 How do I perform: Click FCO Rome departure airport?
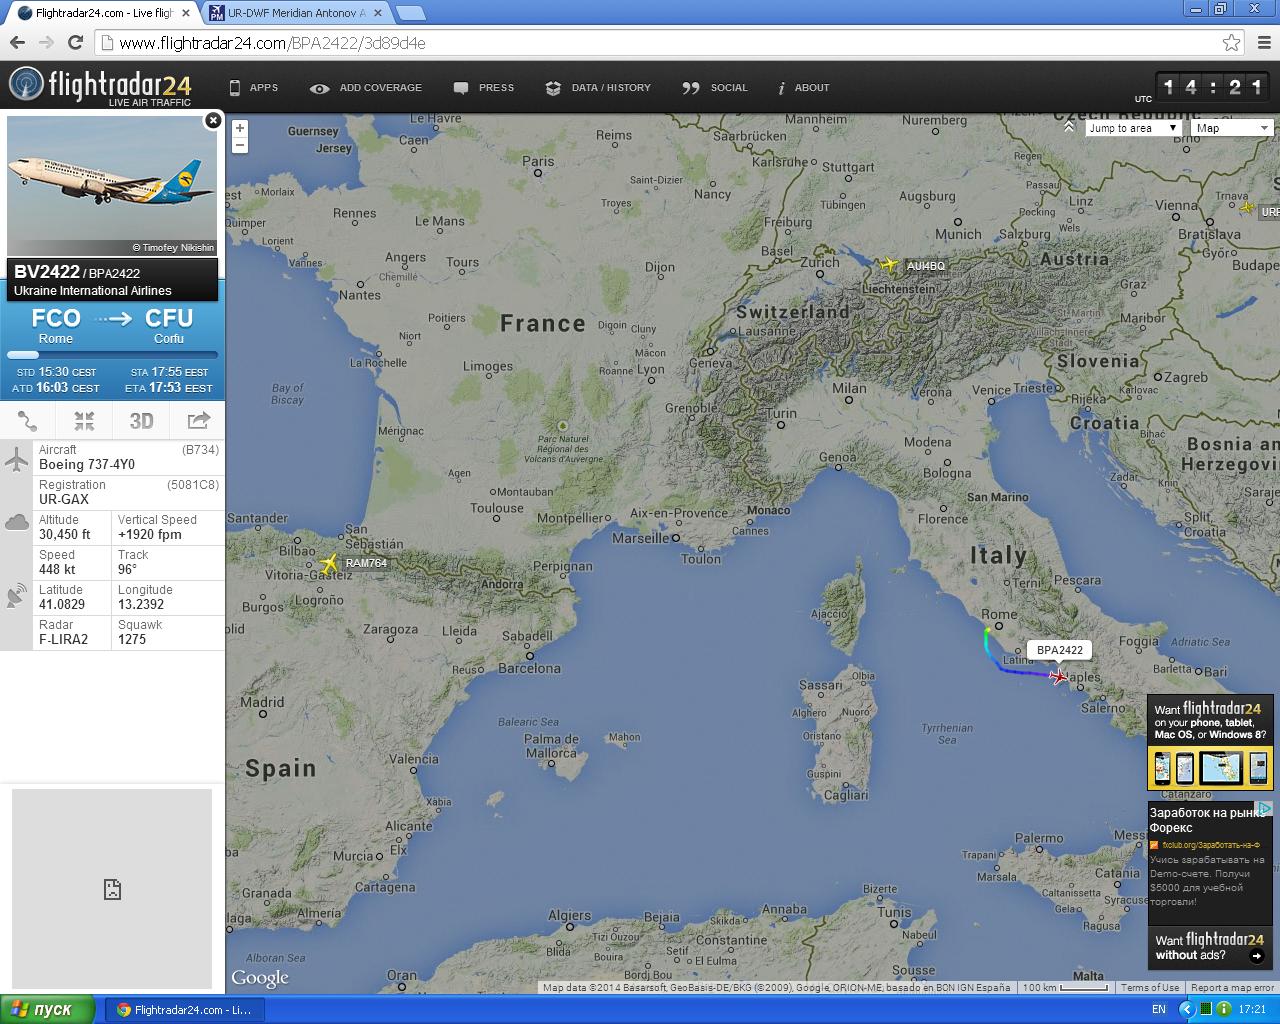coord(56,325)
